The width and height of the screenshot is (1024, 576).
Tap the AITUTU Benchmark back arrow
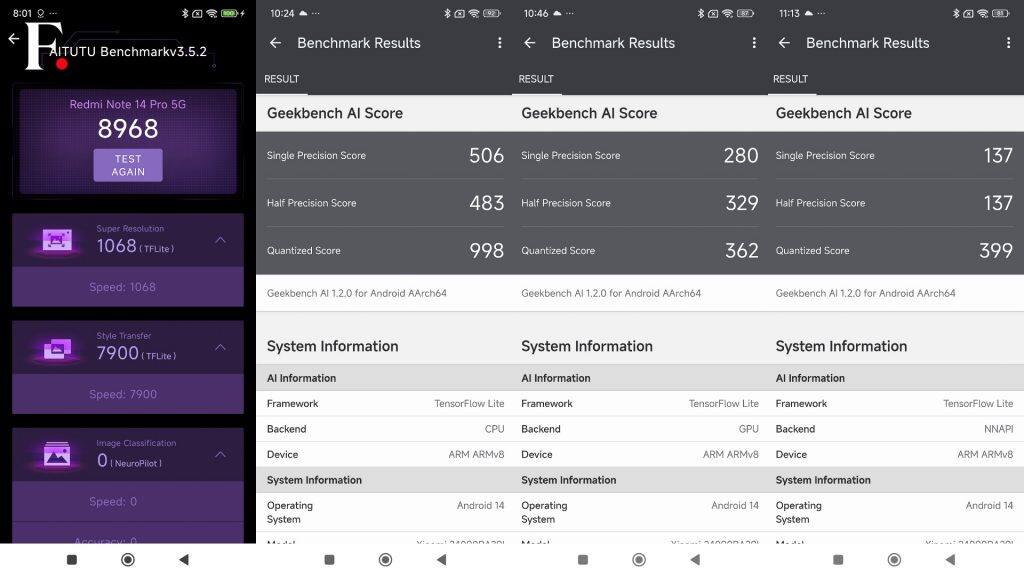pyautogui.click(x=14, y=39)
